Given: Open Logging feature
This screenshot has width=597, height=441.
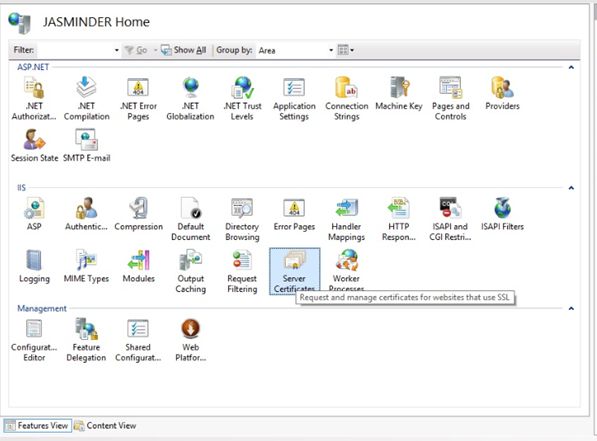Looking at the screenshot, I should tap(34, 266).
